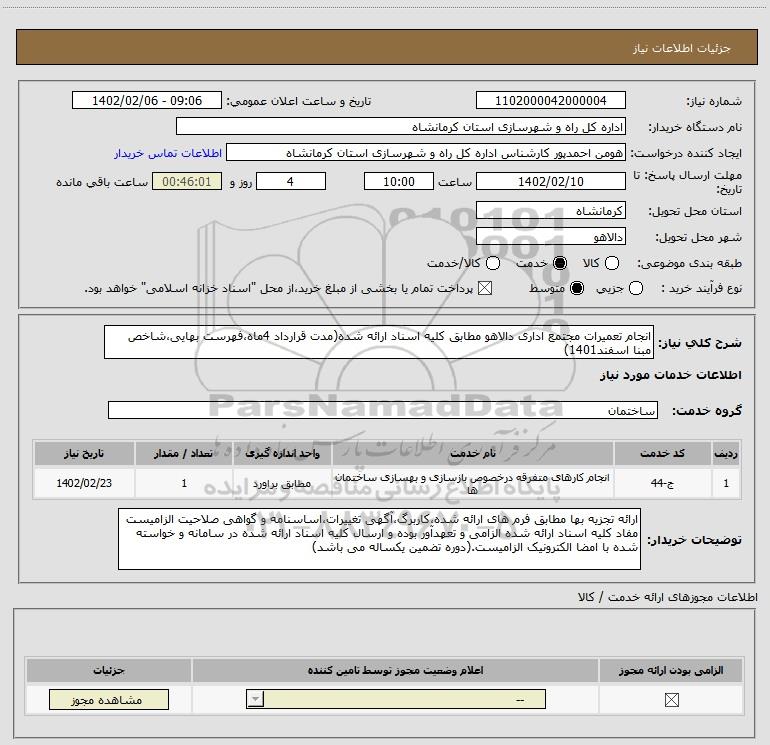770x745 pixels.
Task: Click the اطلاعات خدمات مورد نیاز heading
Action: (670, 375)
